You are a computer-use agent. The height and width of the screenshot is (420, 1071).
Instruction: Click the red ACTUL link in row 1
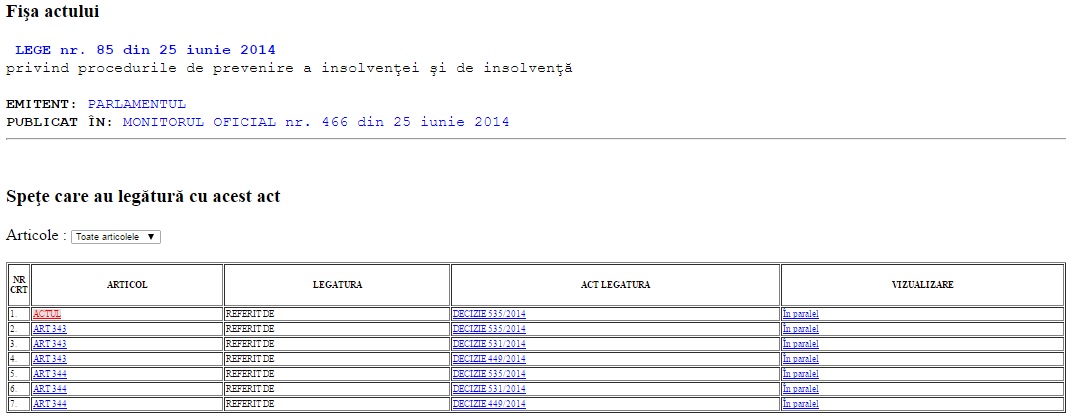47,314
